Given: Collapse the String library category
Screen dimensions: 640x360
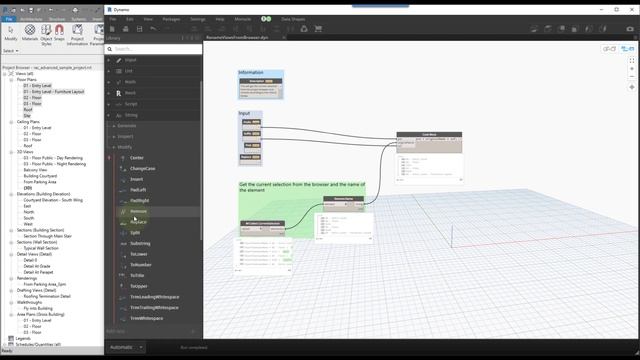Looking at the screenshot, I should point(109,116).
